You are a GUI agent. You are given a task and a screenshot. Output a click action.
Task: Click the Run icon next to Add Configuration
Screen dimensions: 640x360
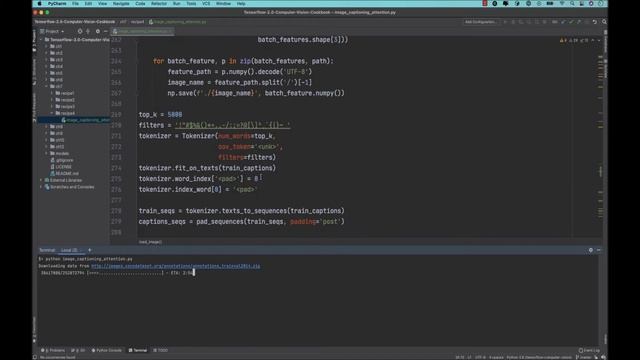[x=505, y=22]
